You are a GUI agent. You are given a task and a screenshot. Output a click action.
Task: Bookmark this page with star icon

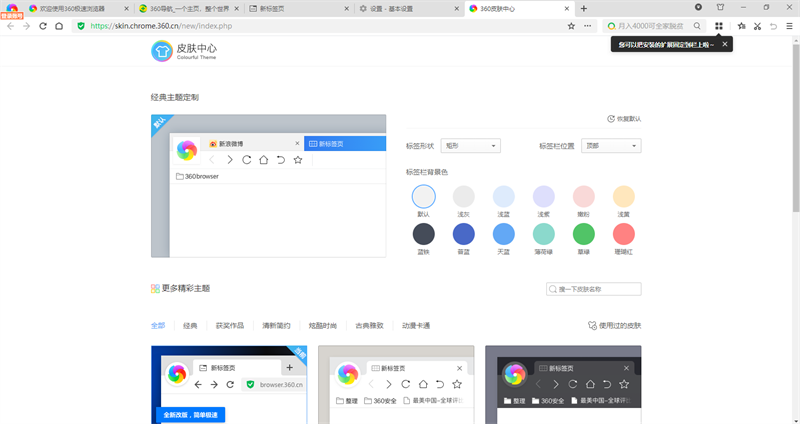coord(572,26)
